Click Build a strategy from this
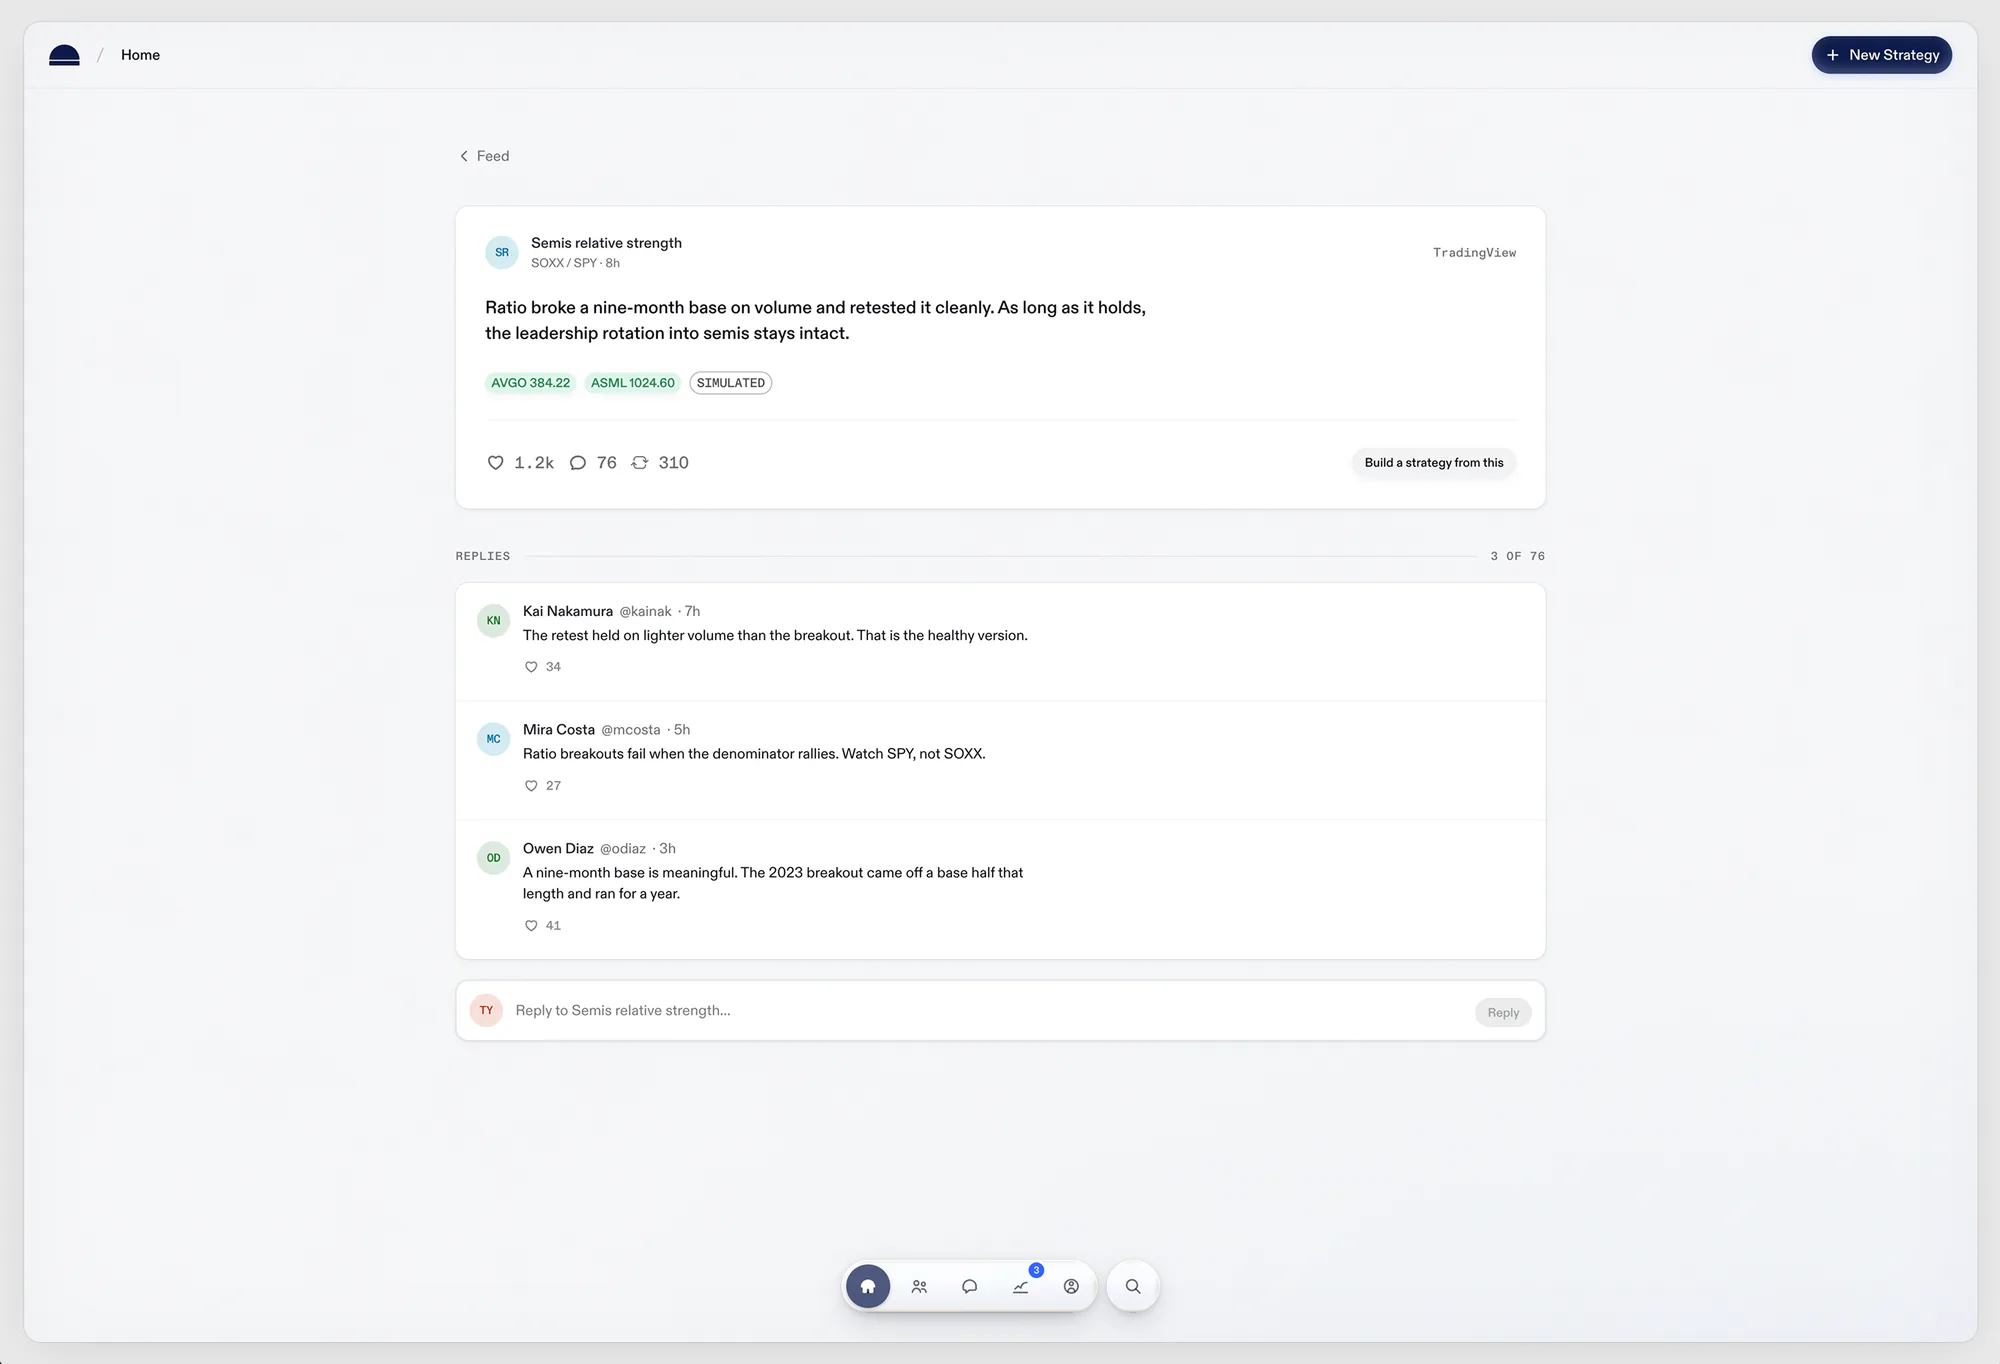Screen dimensions: 2000x1364 (1434, 462)
